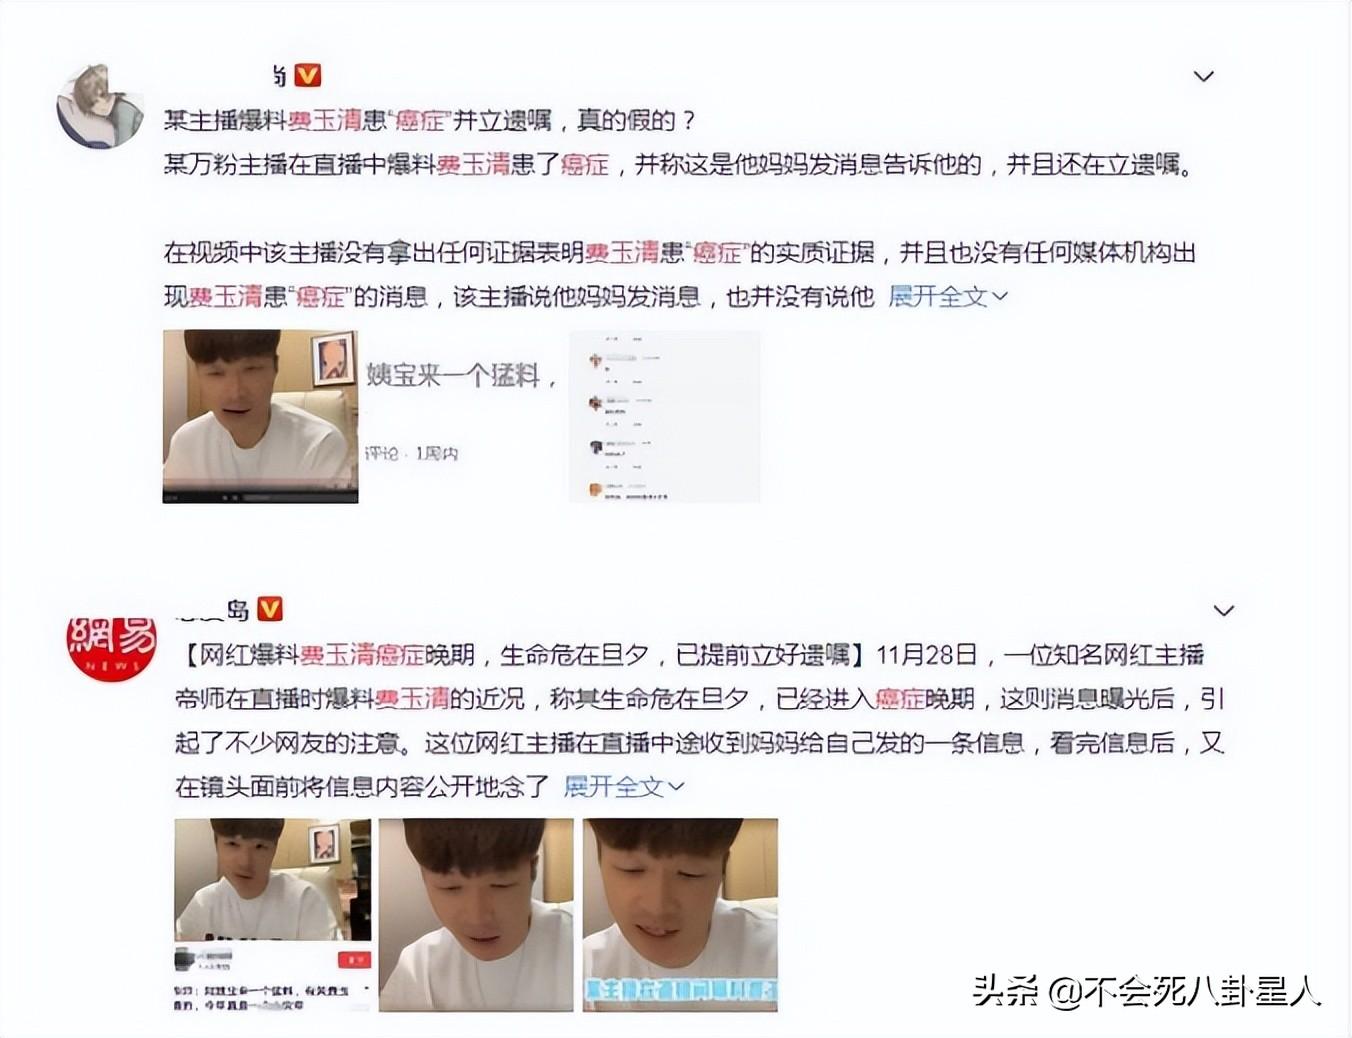This screenshot has height=1038, width=1352.
Task: Click red 费玉清 keyword in the first post's headline
Action: [x=325, y=121]
